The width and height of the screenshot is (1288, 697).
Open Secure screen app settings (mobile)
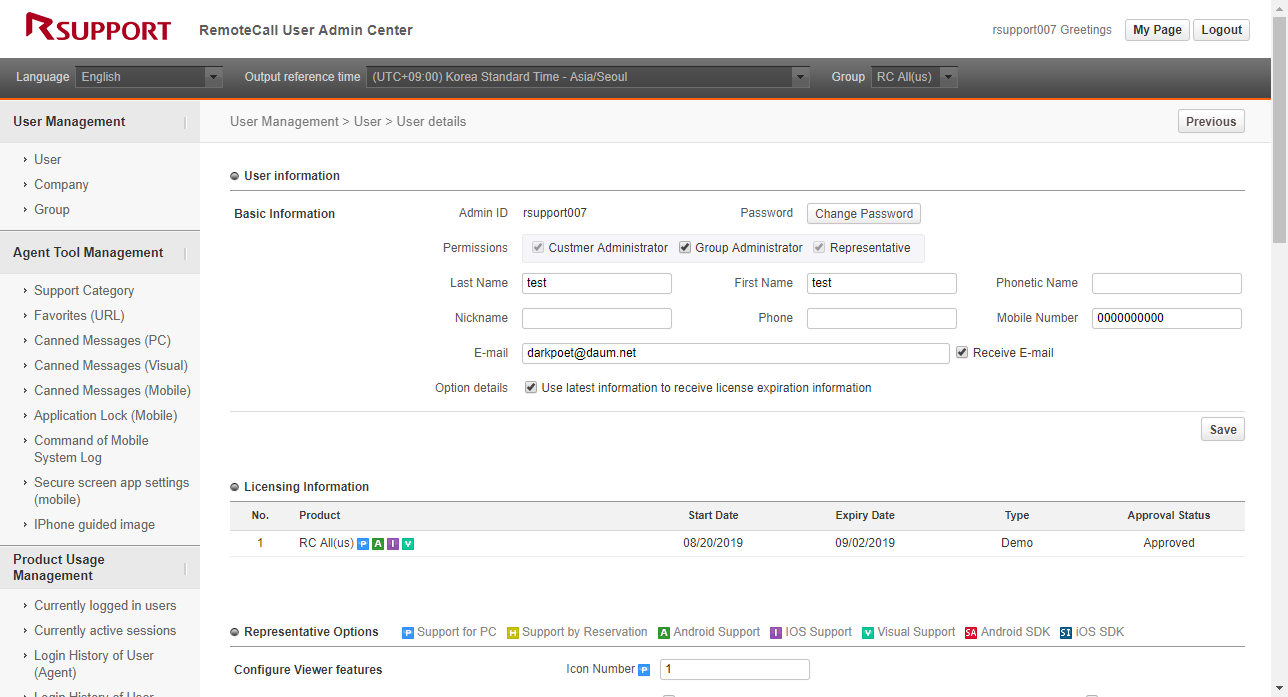111,491
